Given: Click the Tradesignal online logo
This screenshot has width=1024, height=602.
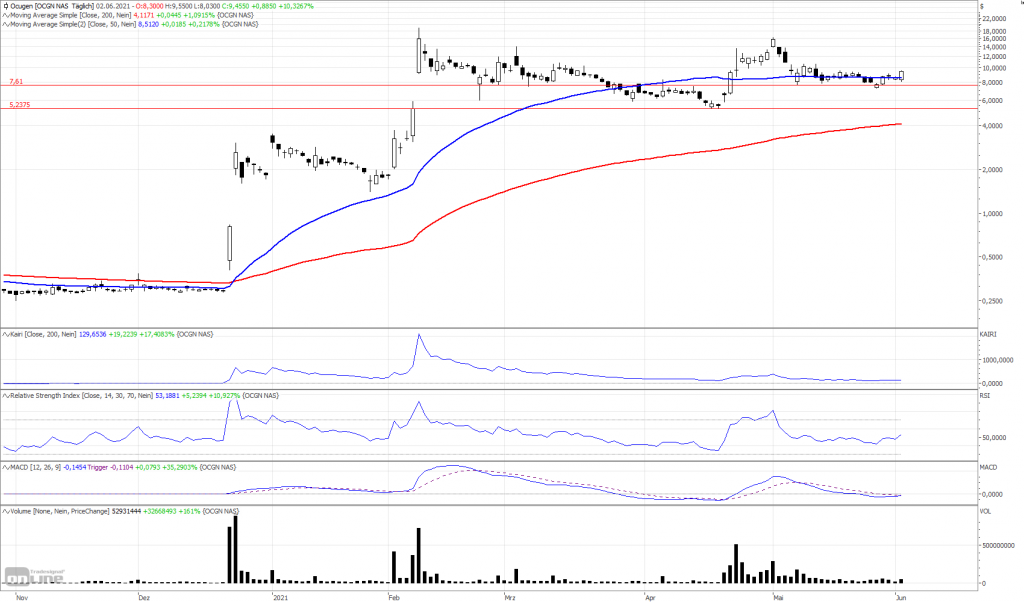Looking at the screenshot, I should coord(34,577).
